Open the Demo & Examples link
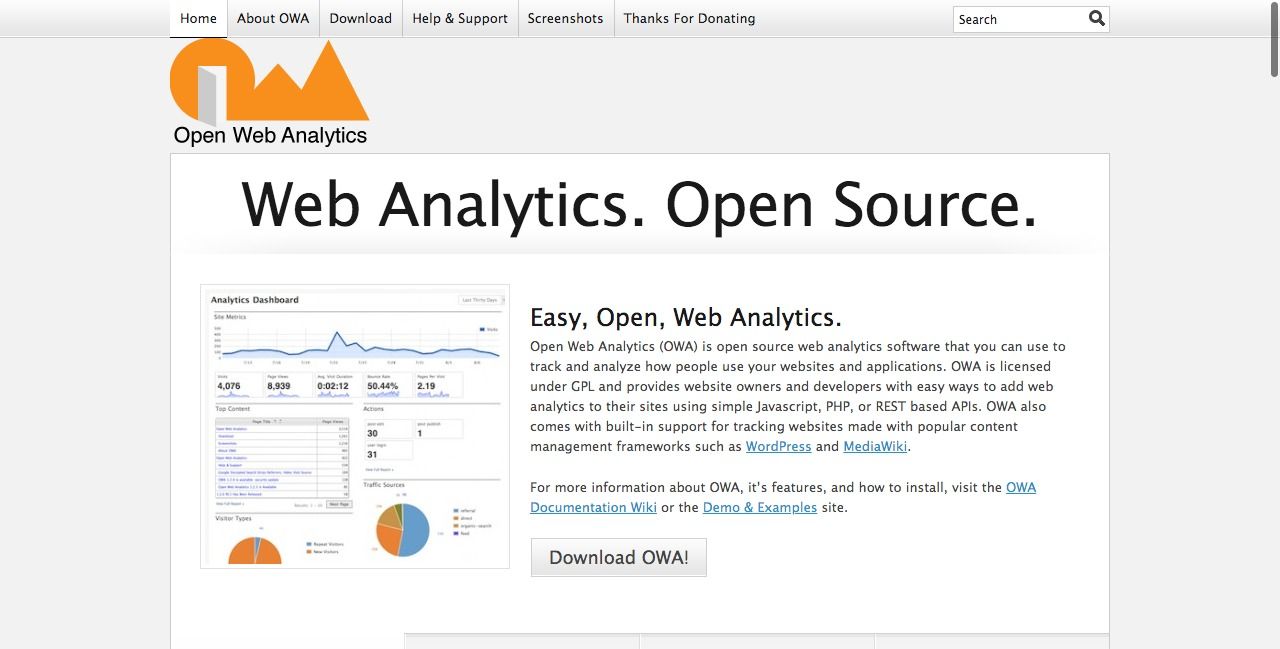The height and width of the screenshot is (649, 1280). pyautogui.click(x=759, y=507)
